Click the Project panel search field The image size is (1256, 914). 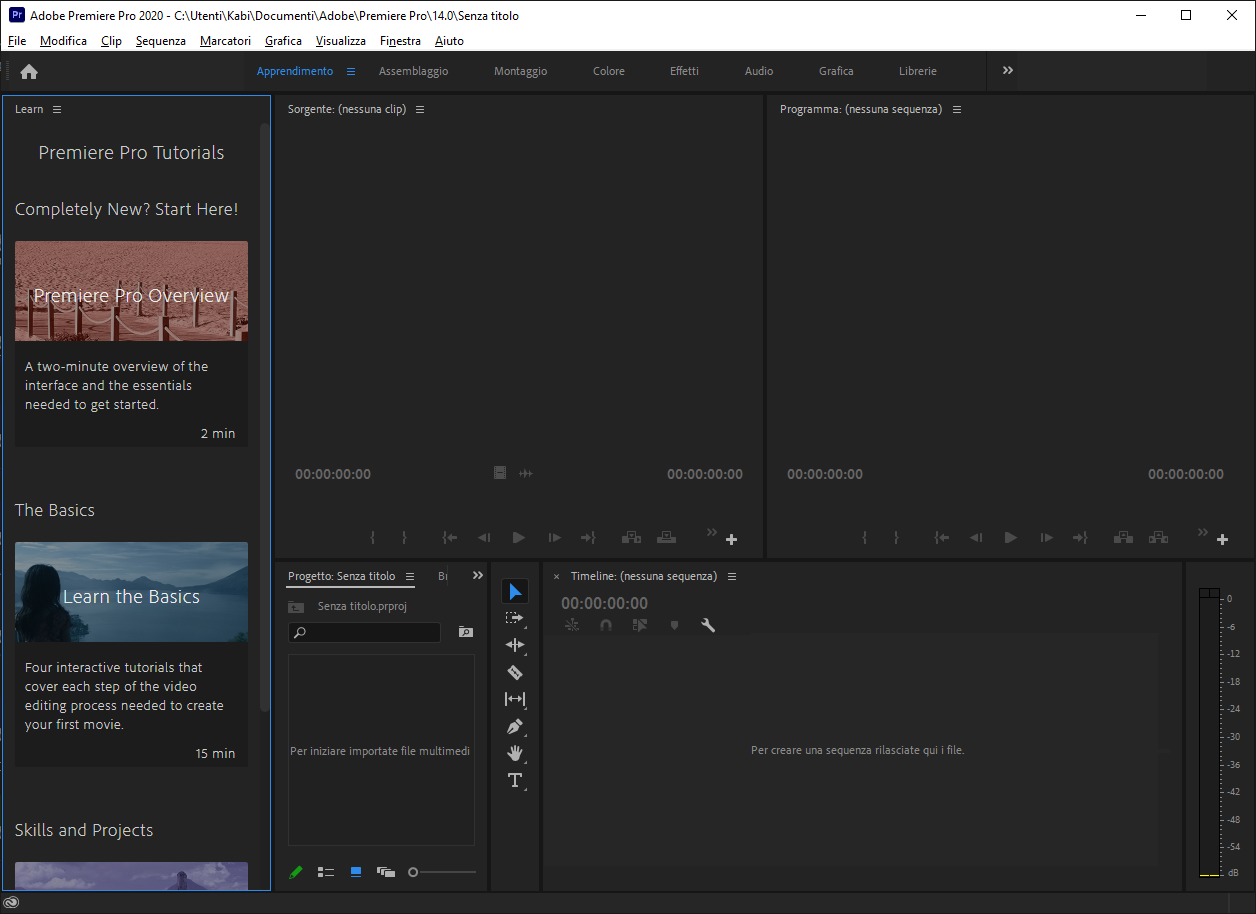coord(364,632)
